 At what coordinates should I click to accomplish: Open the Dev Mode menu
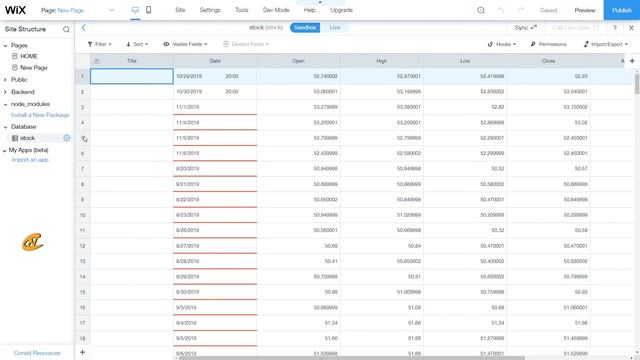click(x=276, y=10)
